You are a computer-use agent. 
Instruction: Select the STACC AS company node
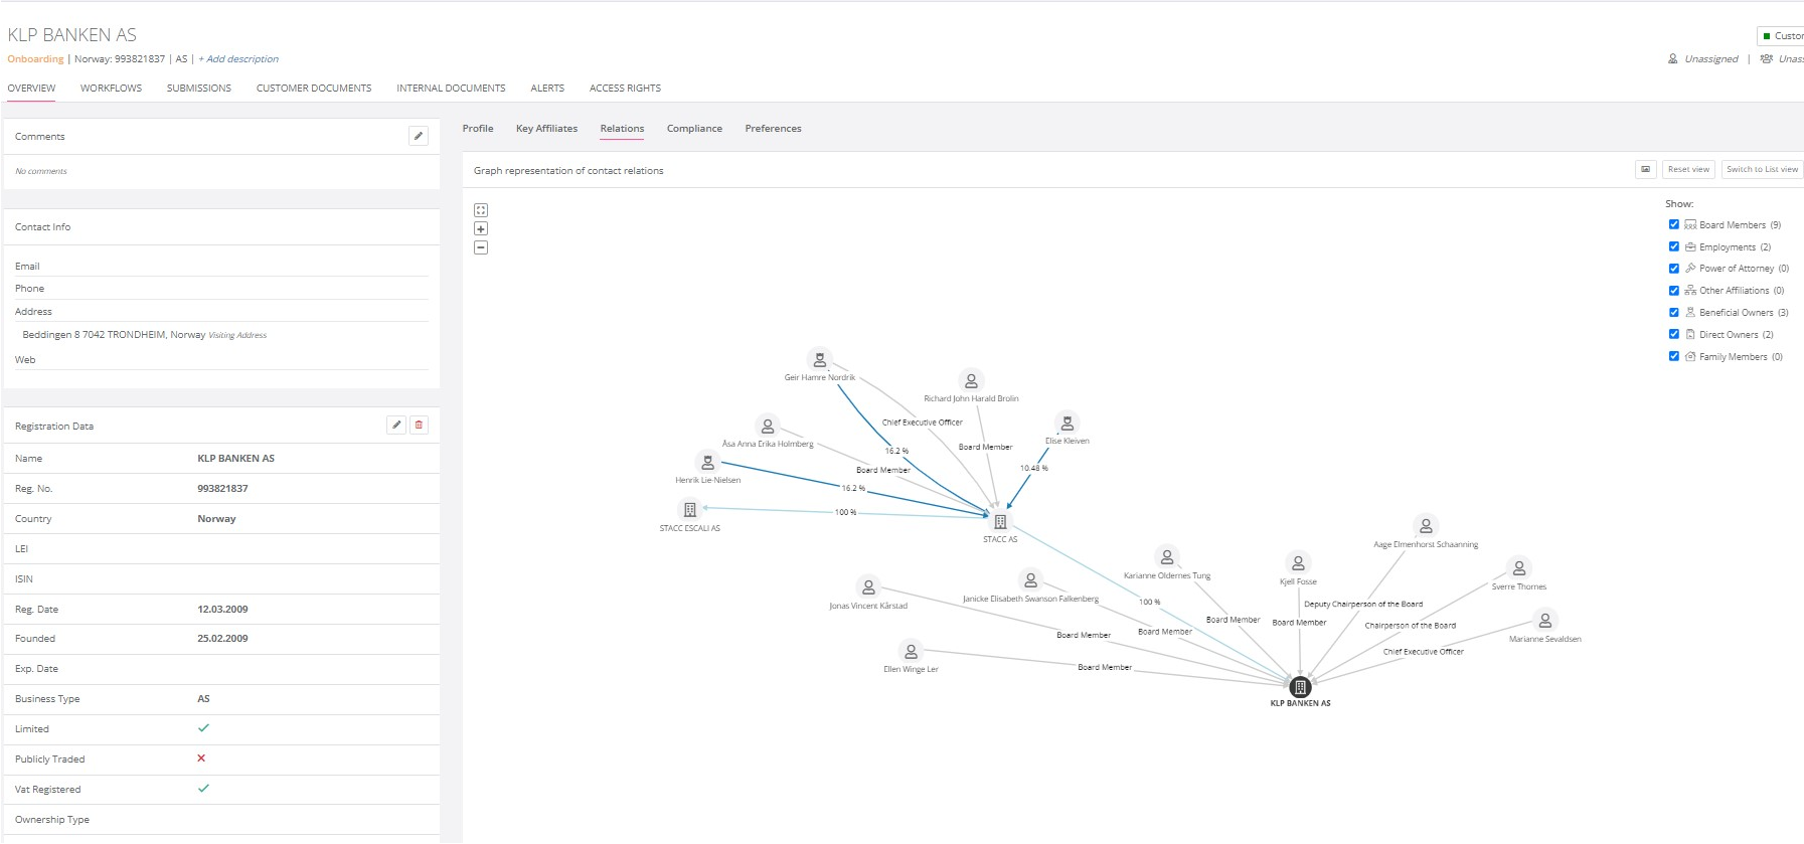coord(1000,521)
